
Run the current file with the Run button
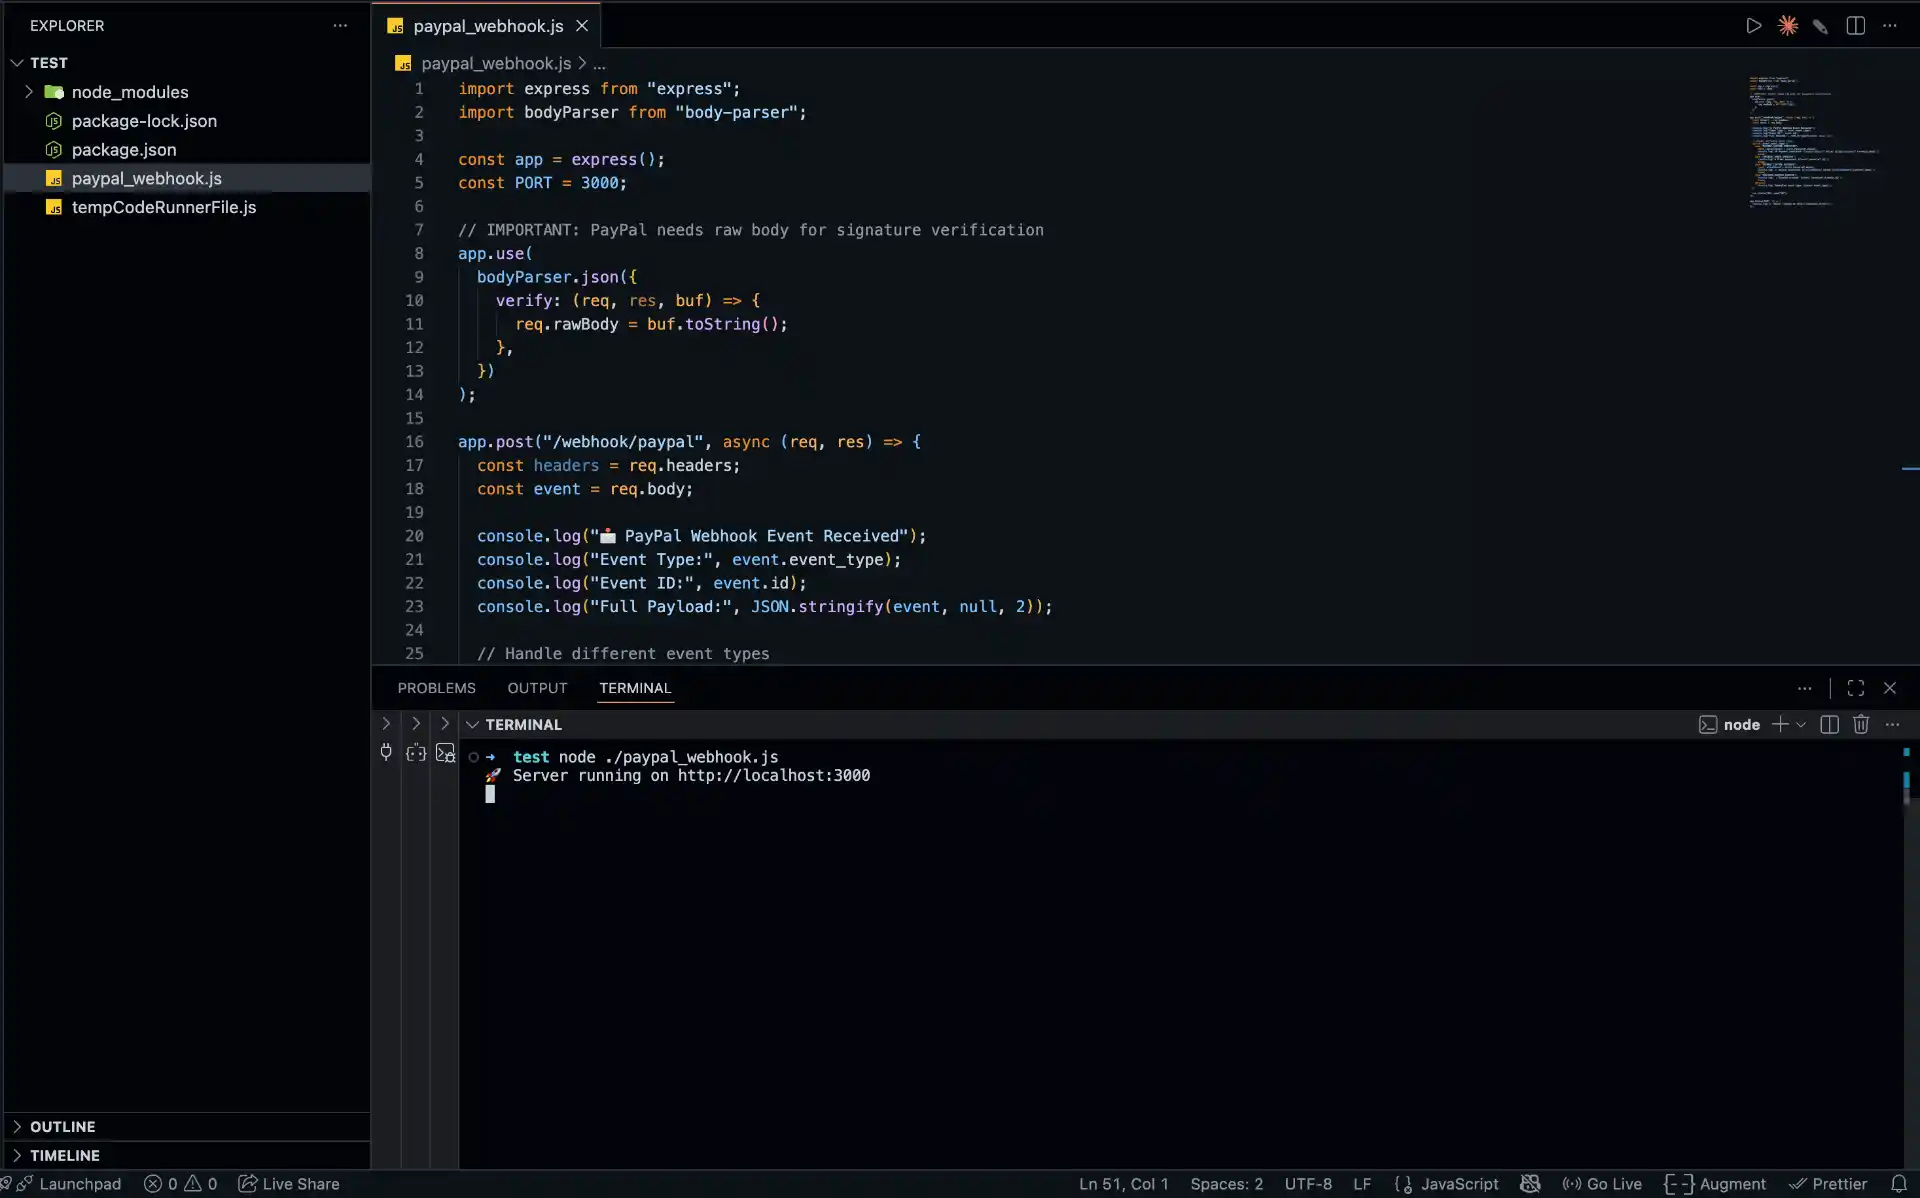(1755, 25)
